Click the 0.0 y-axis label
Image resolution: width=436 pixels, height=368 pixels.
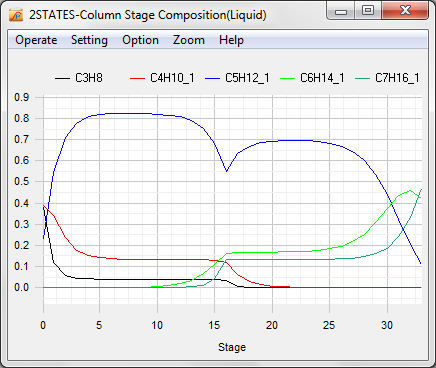[x=22, y=287]
